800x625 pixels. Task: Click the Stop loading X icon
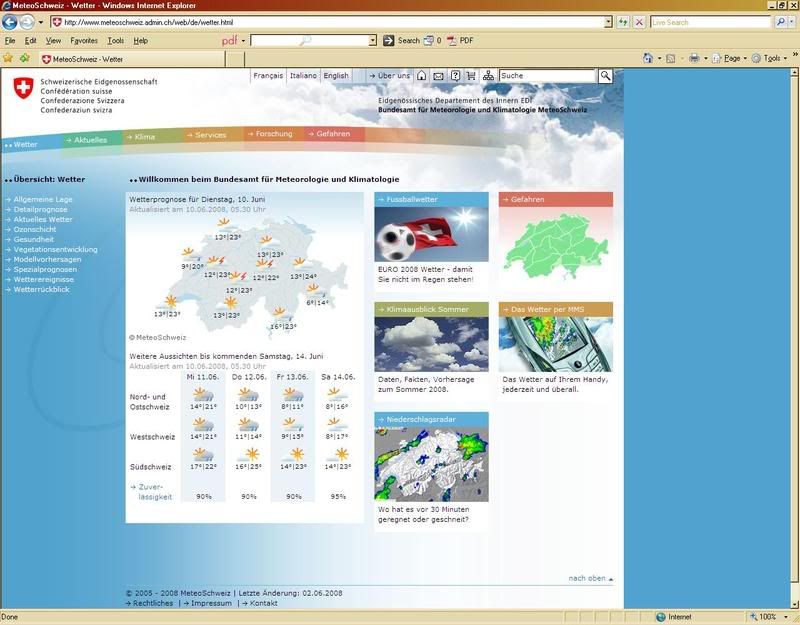(x=639, y=22)
